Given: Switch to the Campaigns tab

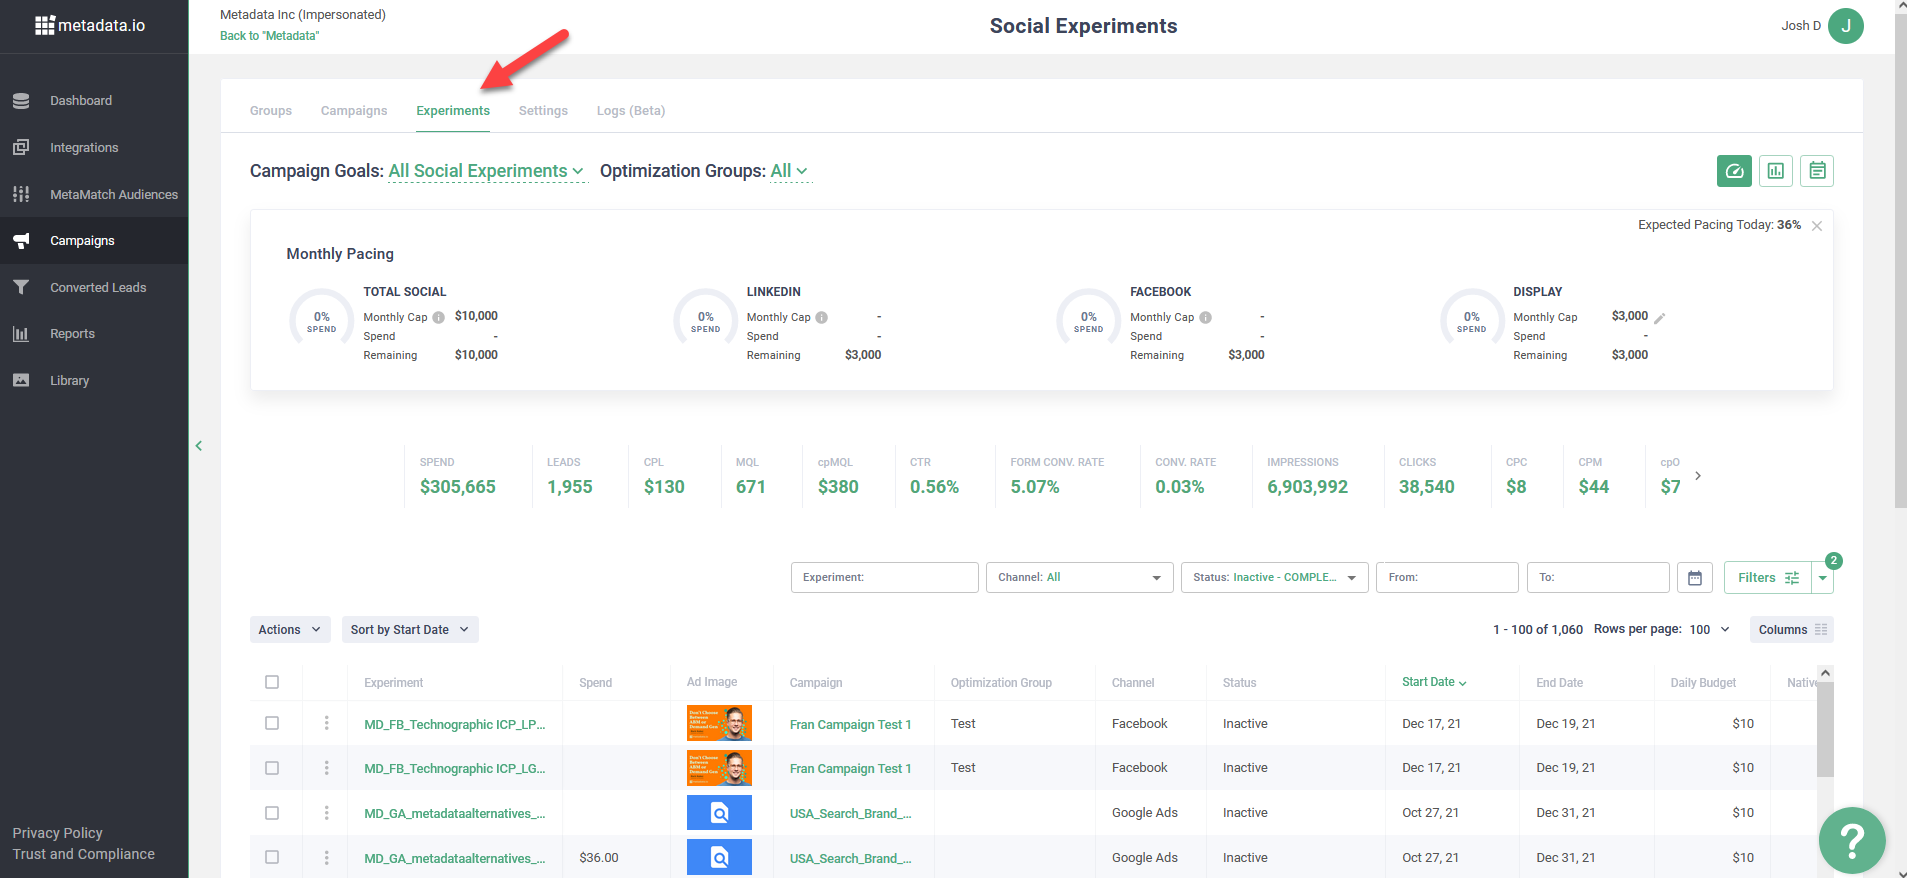Looking at the screenshot, I should click(x=354, y=111).
